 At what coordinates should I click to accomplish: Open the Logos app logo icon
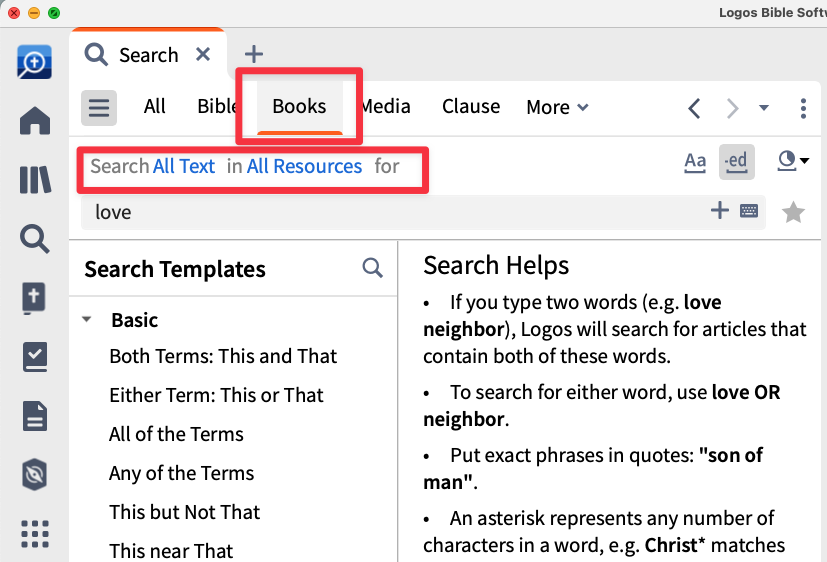coord(34,62)
